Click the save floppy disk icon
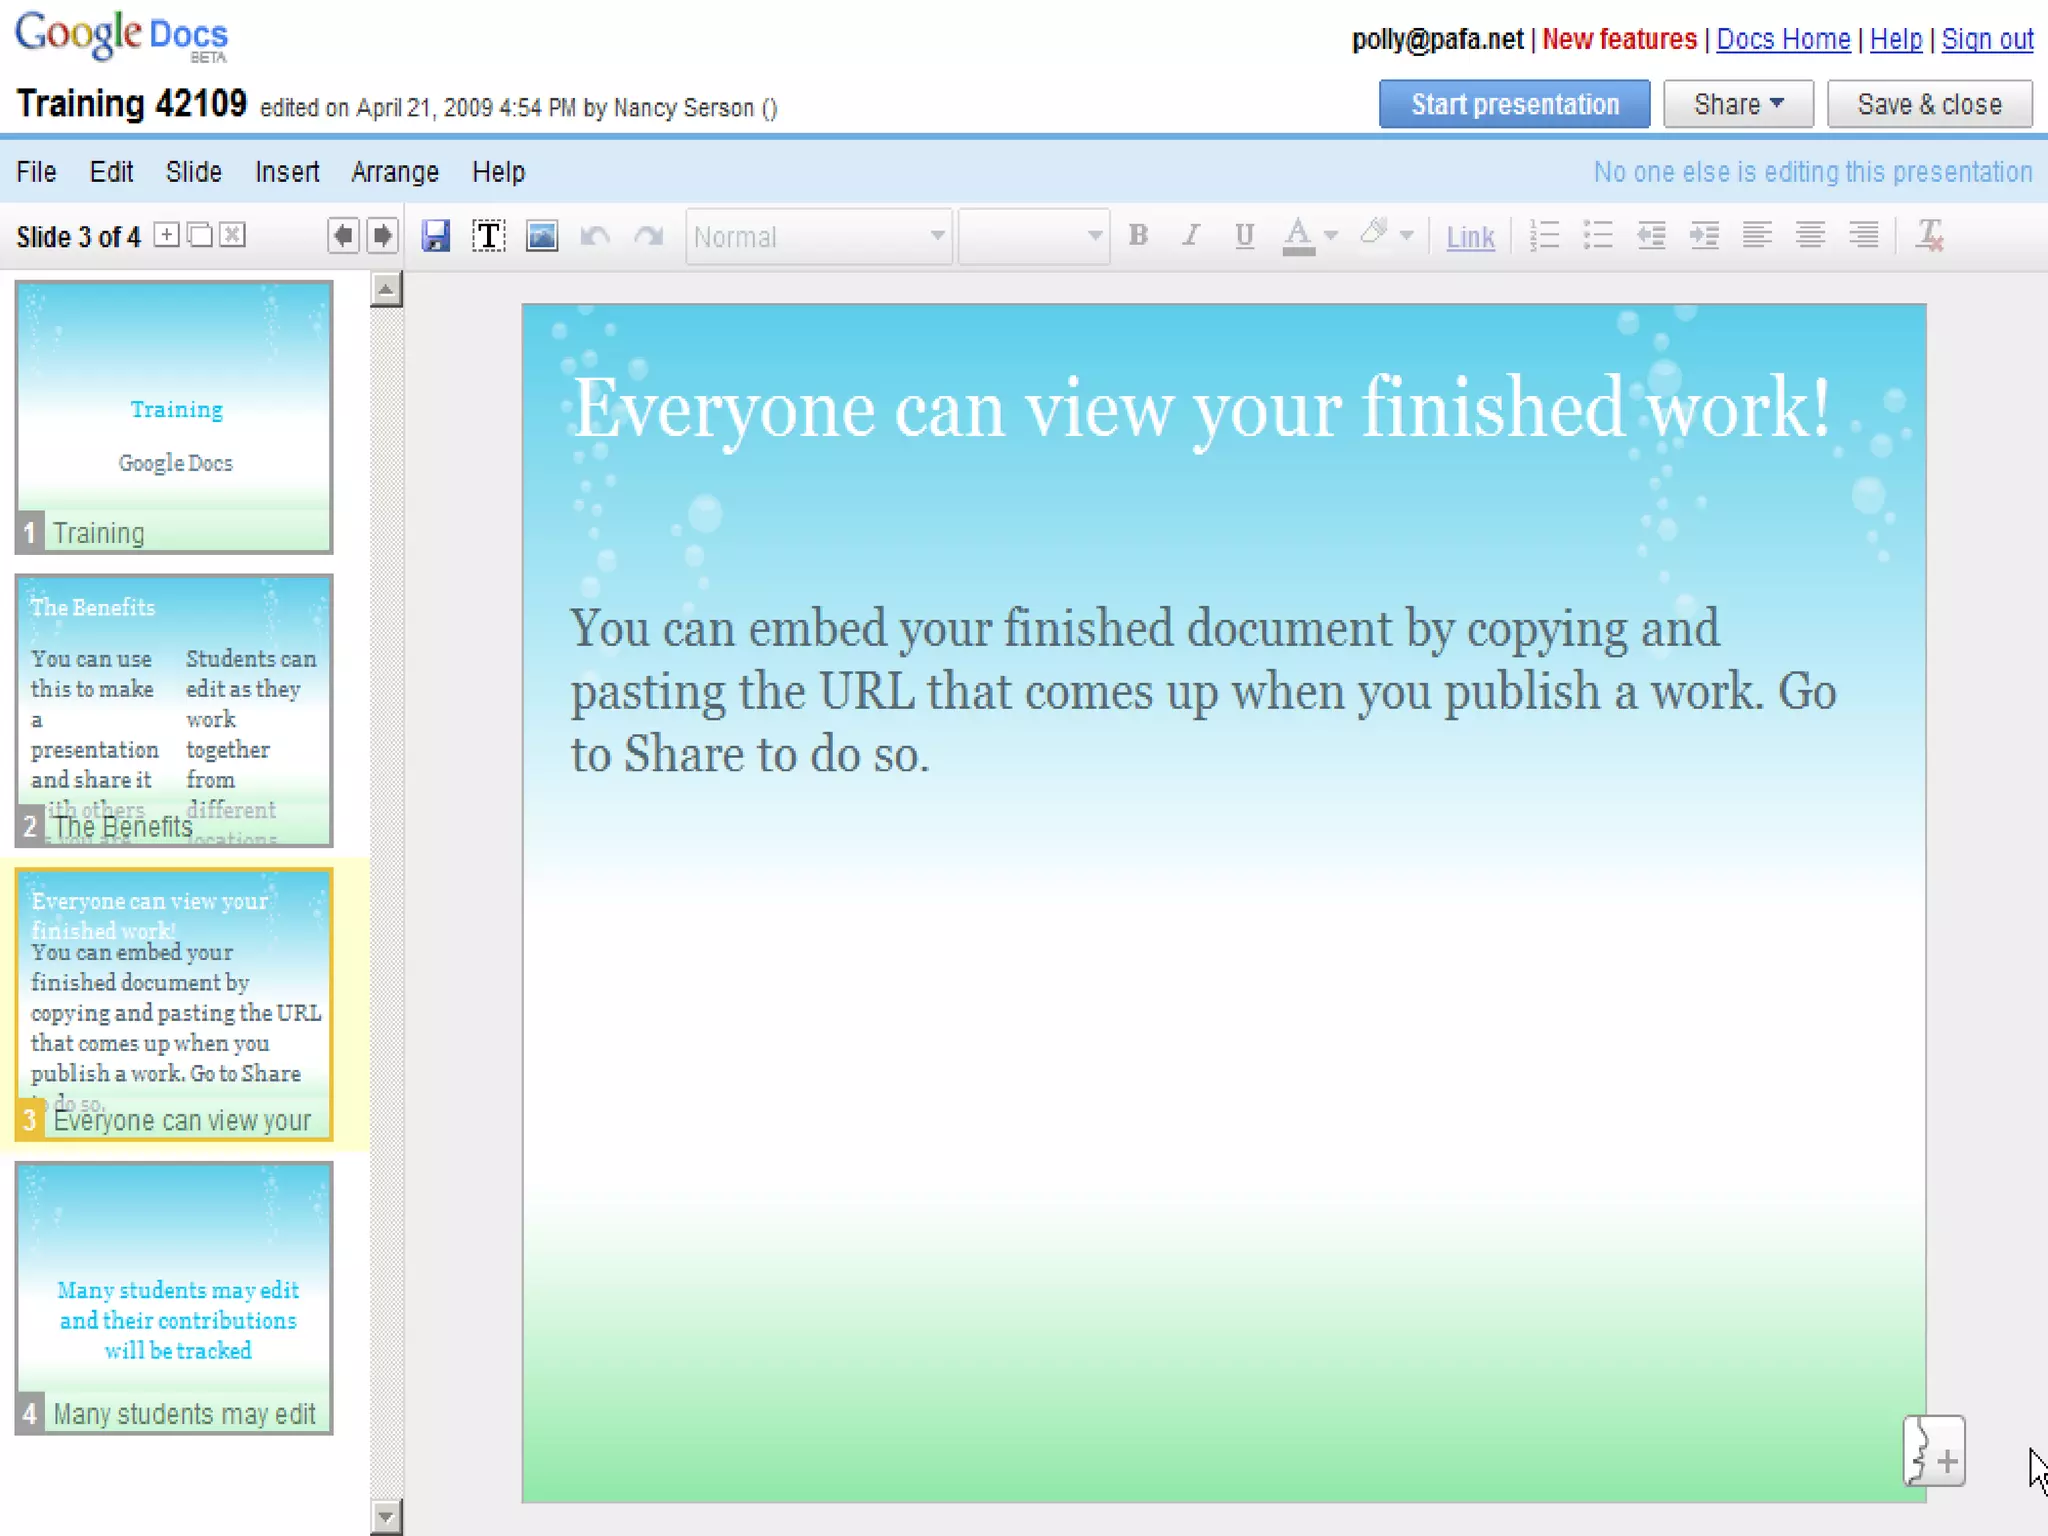Screen dimensions: 2048x1536 coord(436,236)
